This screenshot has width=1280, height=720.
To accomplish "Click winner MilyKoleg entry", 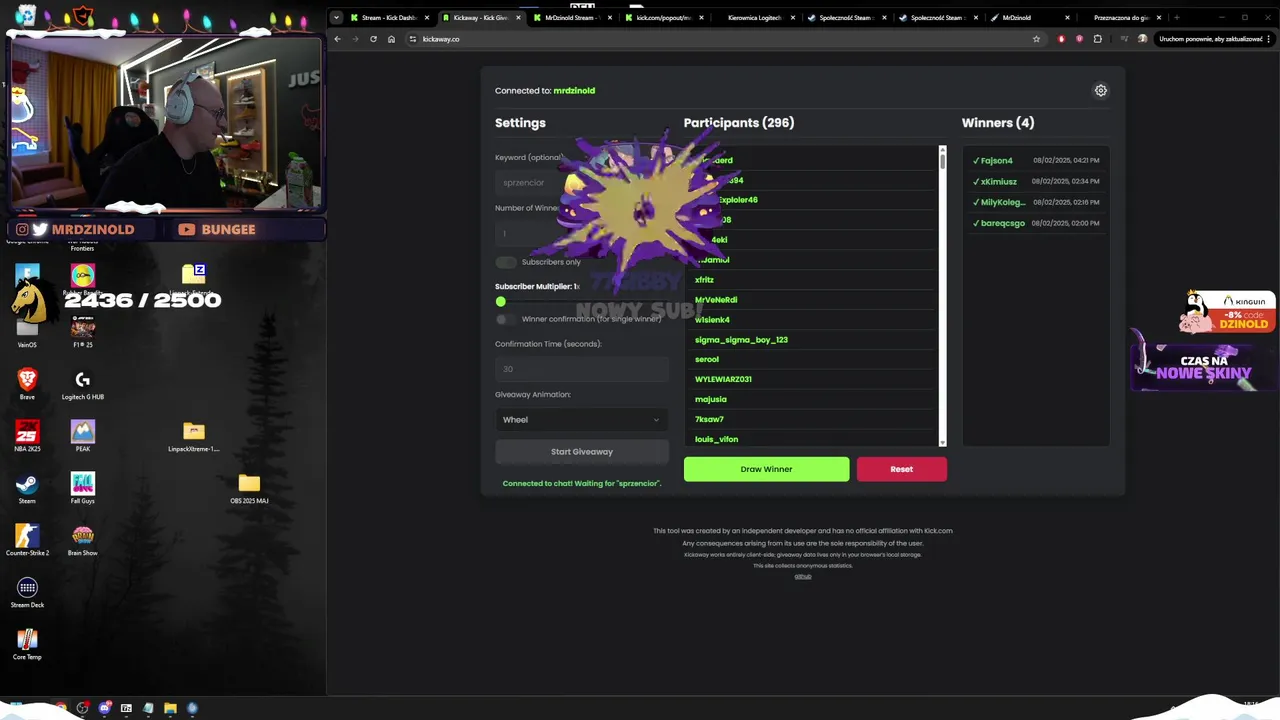I will point(1036,202).
